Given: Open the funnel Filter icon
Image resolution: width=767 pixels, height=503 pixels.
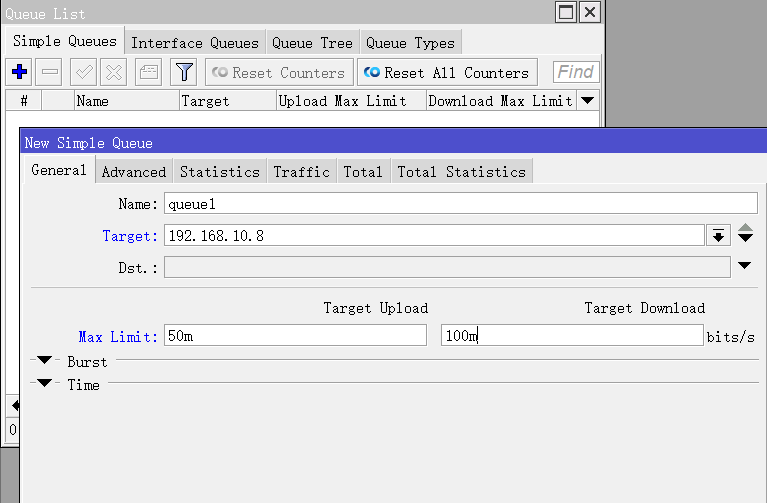Looking at the screenshot, I should click(x=182, y=72).
